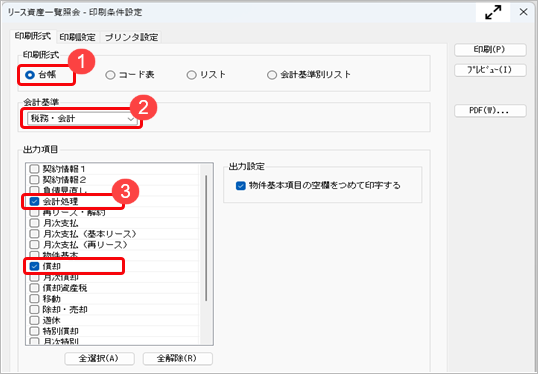Switch to the プリンタ設定 tab
Screen dimensions: 538x374
click(131, 37)
